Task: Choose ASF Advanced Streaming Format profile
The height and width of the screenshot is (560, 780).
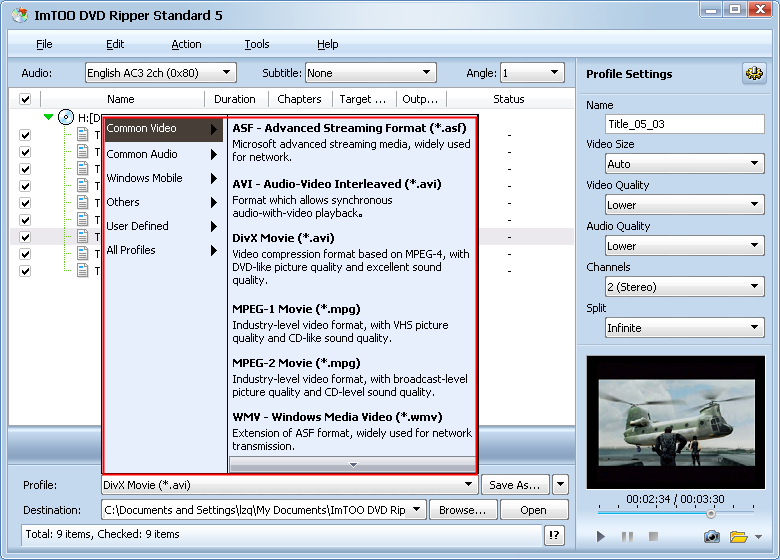Action: click(351, 142)
